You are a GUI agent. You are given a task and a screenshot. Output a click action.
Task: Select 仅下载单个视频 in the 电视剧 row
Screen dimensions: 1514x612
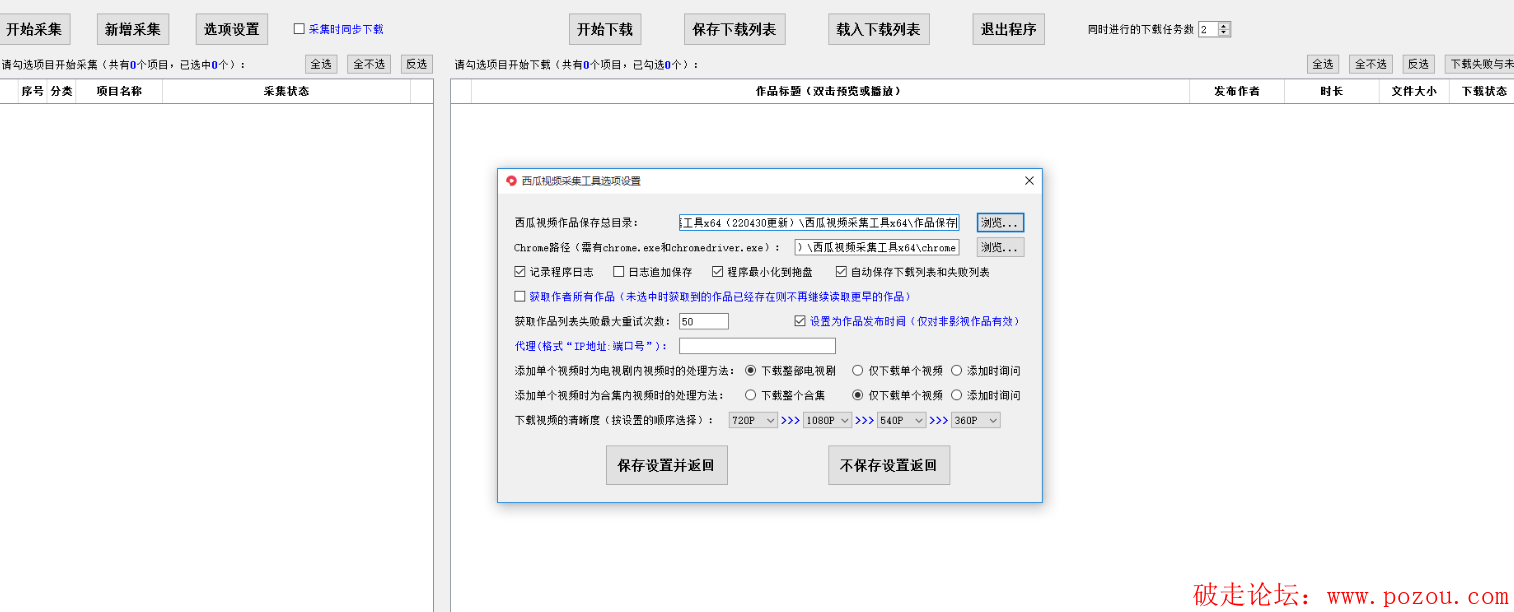[857, 370]
